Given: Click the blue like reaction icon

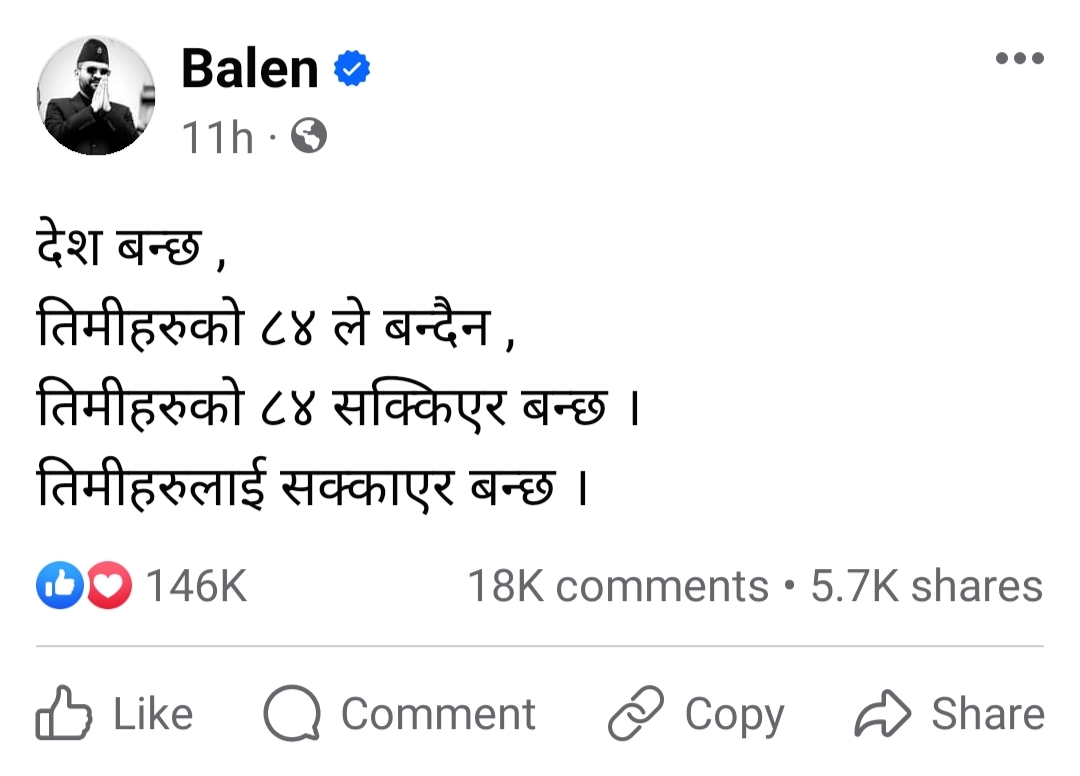Looking at the screenshot, I should (60, 585).
